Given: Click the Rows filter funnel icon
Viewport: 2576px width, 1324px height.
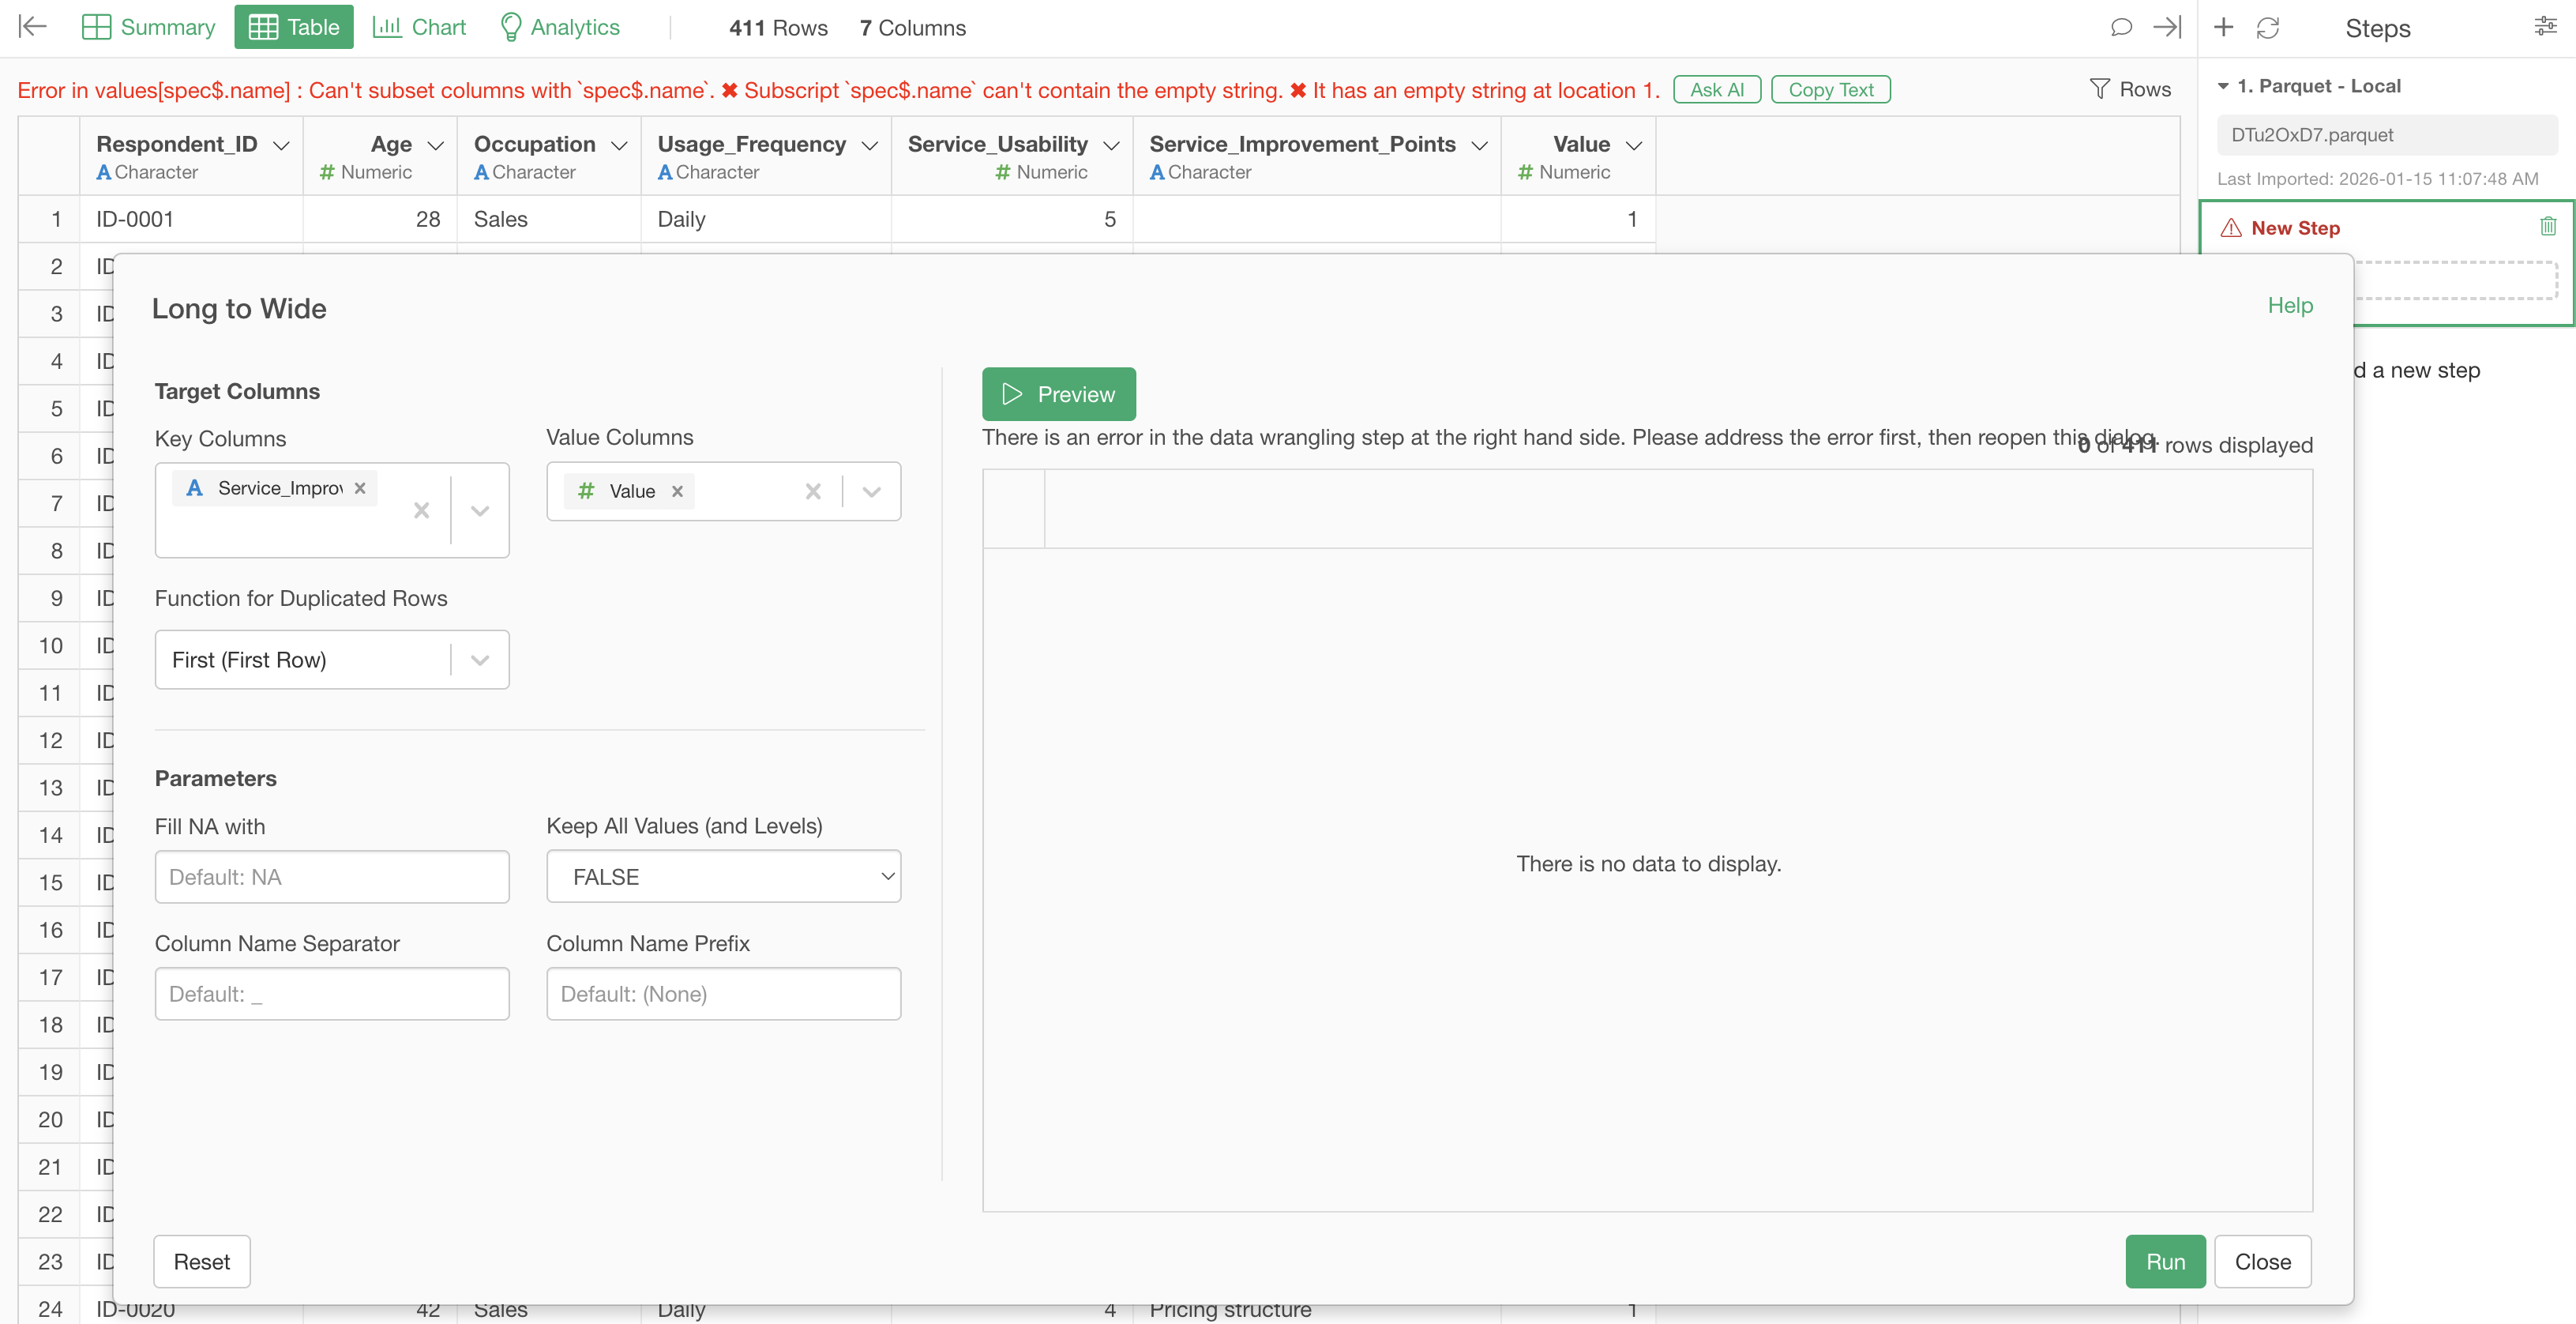Looking at the screenshot, I should [x=2099, y=89].
